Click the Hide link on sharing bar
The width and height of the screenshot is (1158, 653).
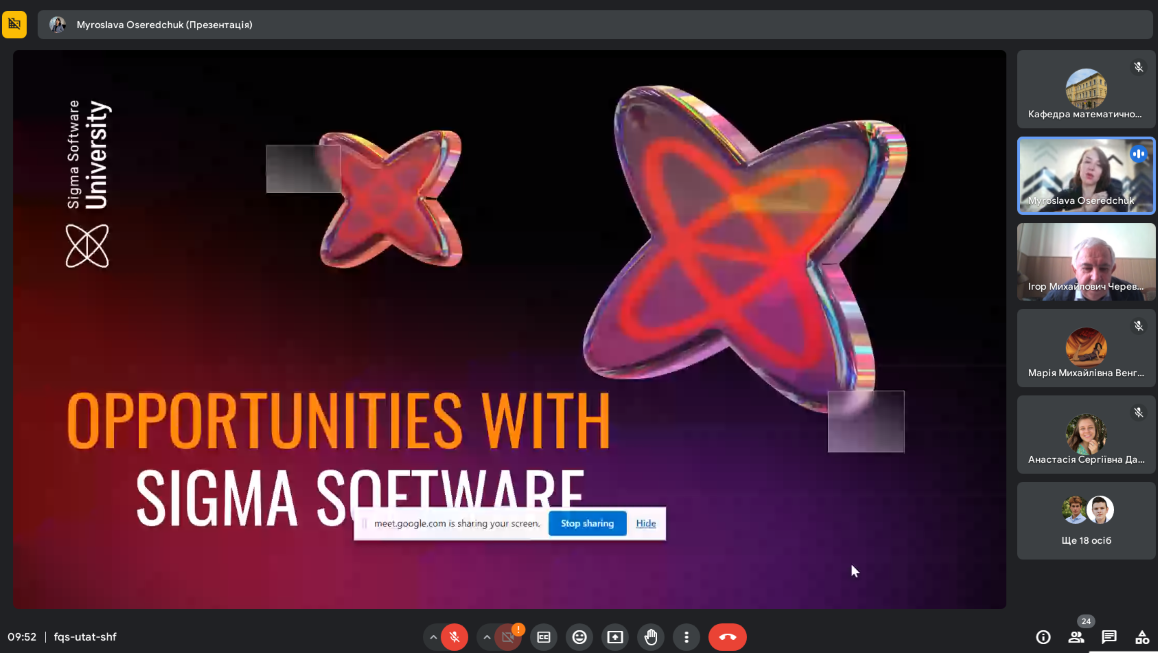click(x=645, y=523)
